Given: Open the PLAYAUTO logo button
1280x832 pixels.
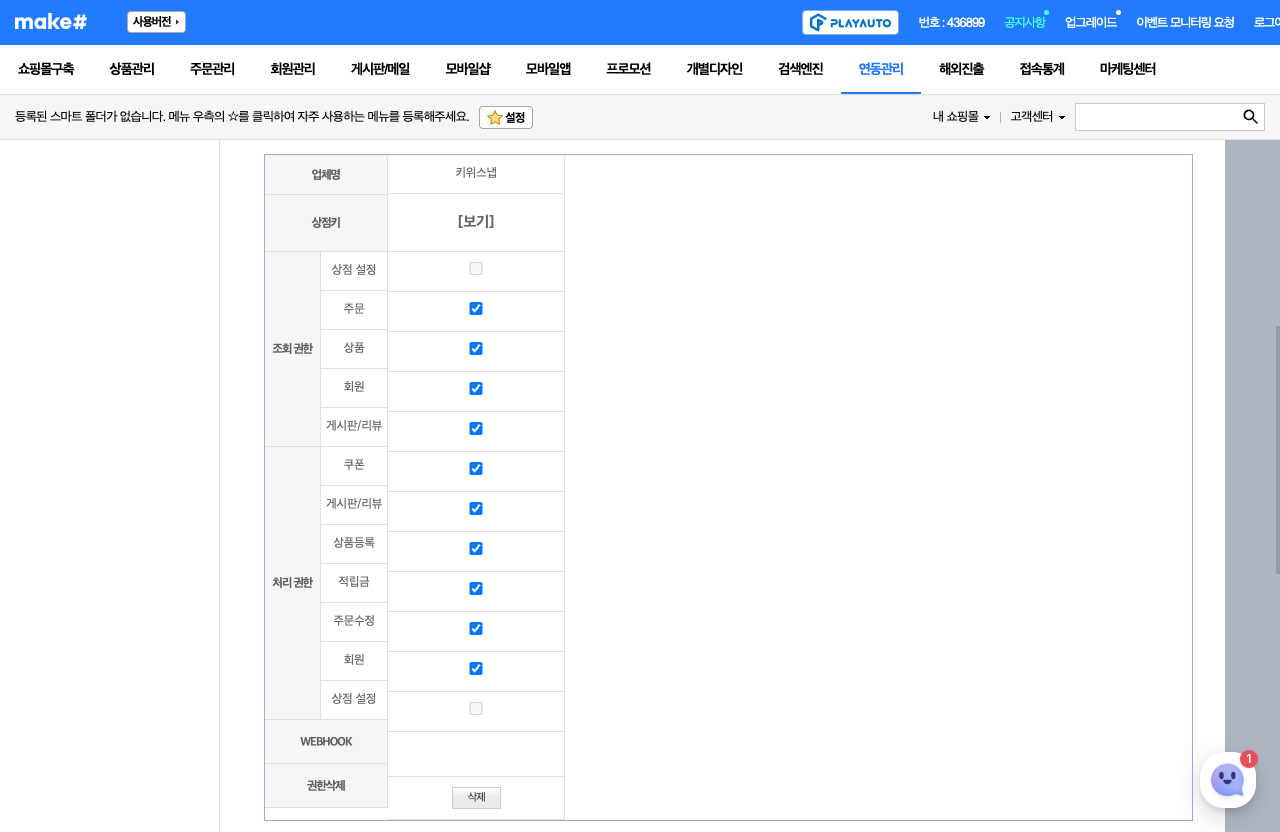Looking at the screenshot, I should 850,22.
